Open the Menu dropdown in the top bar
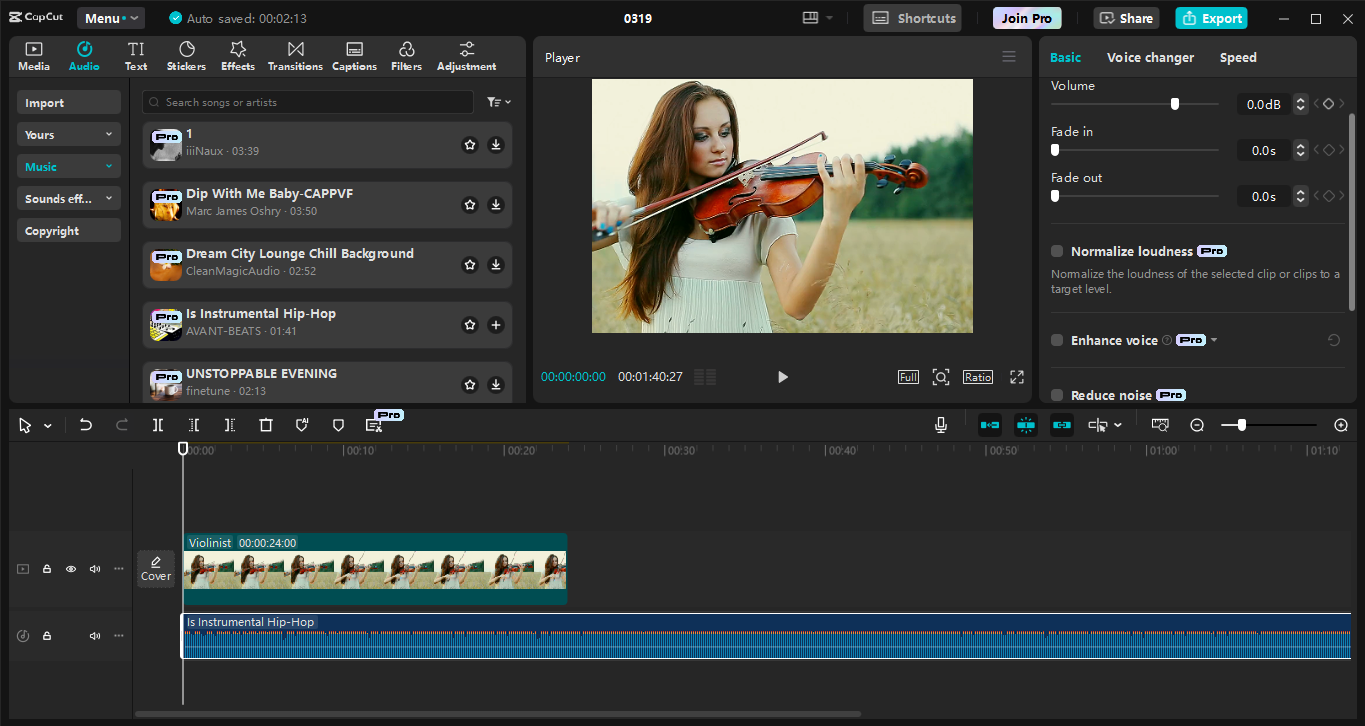1365x726 pixels. coord(110,17)
